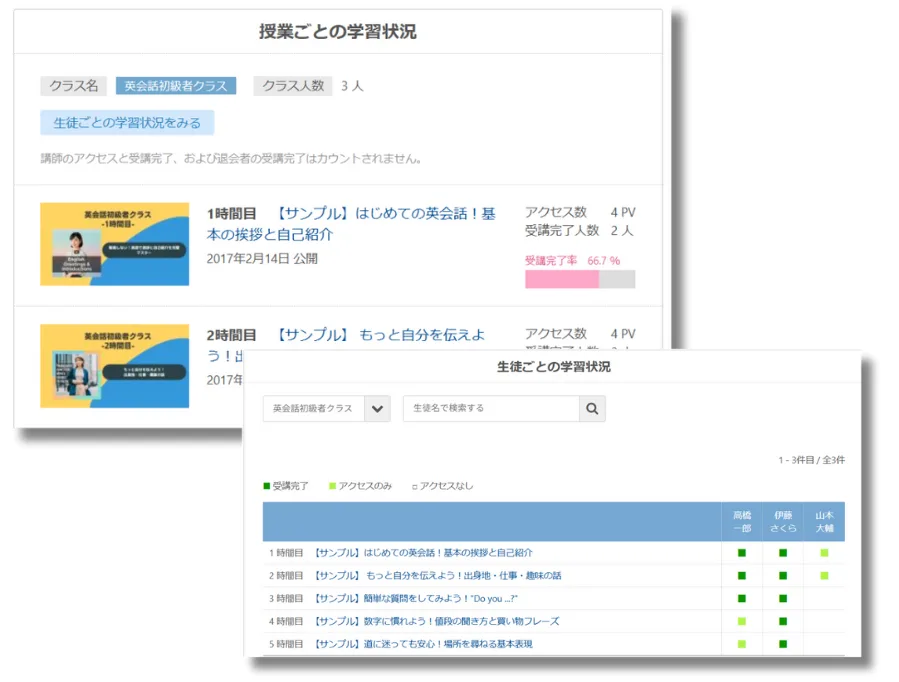The width and height of the screenshot is (899, 682).
Task: Select the 英会話初級者クラス class combo box
Action: pyautogui.click(x=313, y=409)
